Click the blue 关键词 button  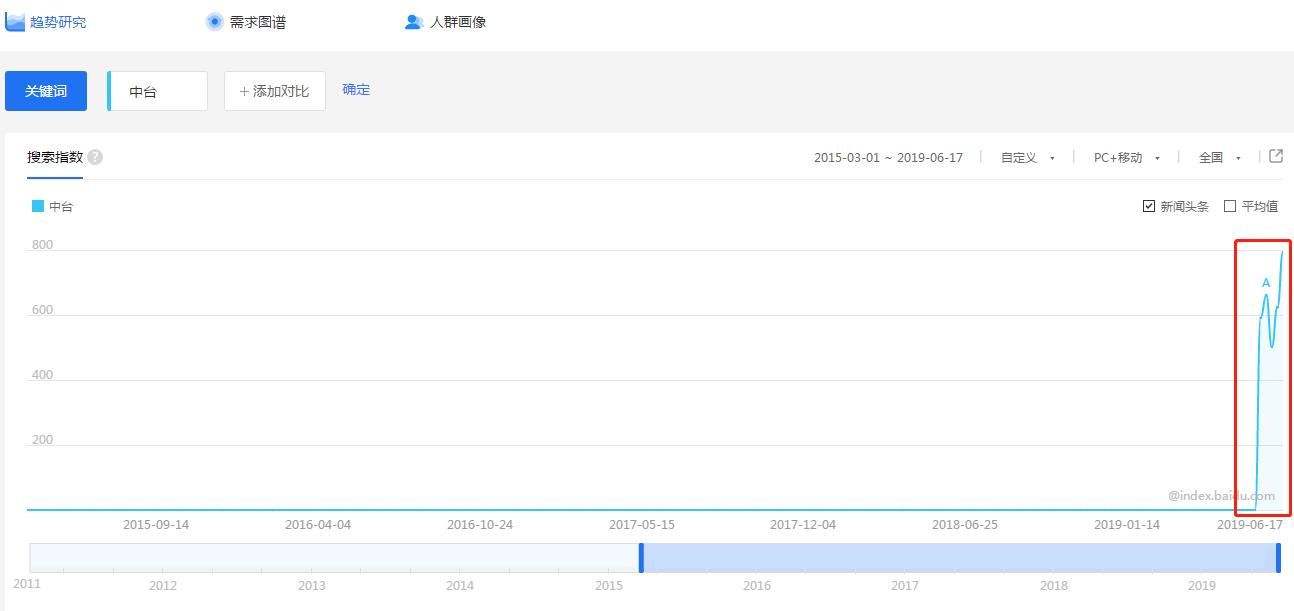[45, 90]
